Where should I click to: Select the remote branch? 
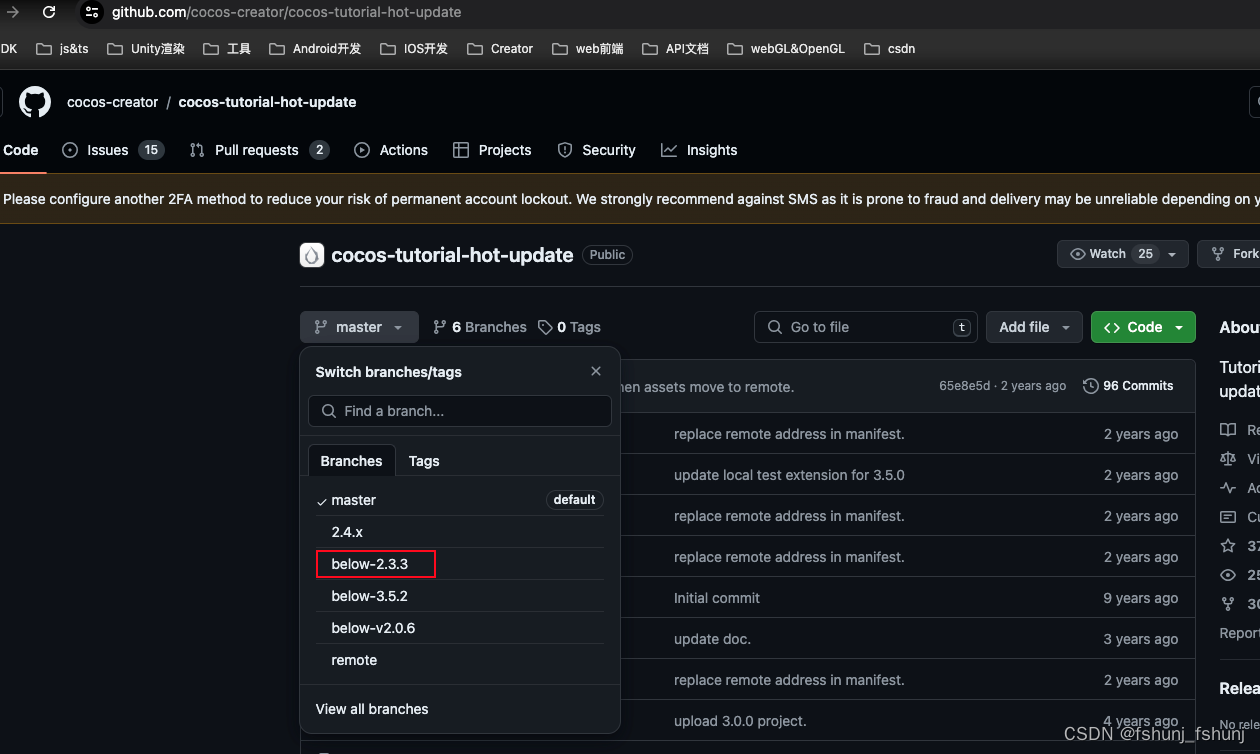460,660
